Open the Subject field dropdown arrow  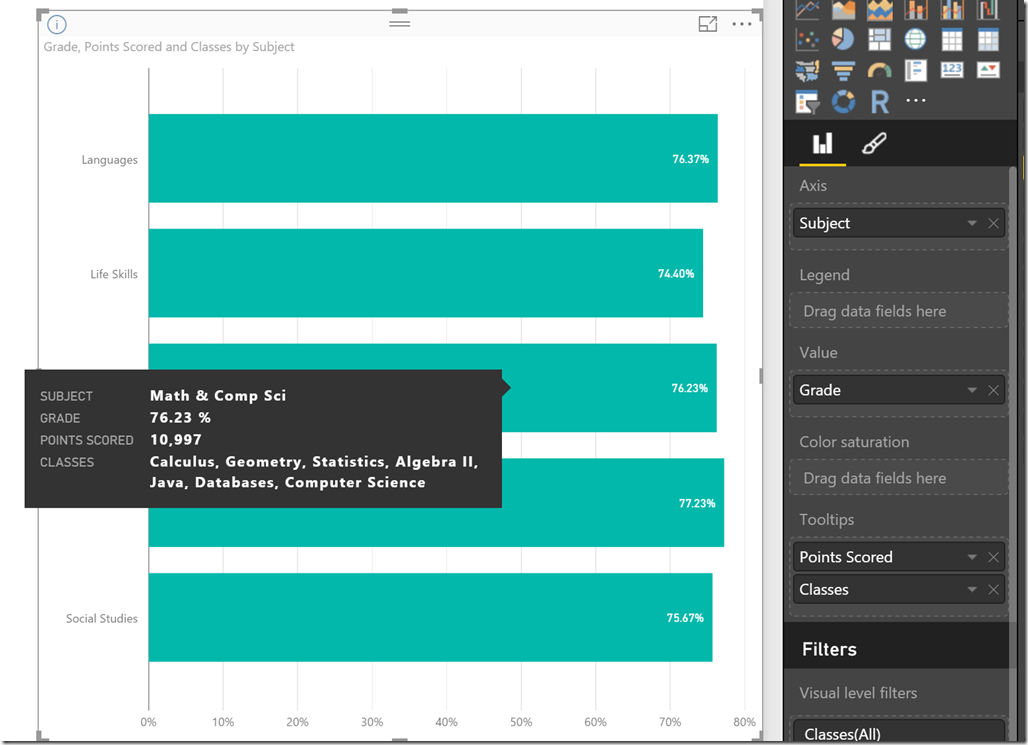pos(972,224)
